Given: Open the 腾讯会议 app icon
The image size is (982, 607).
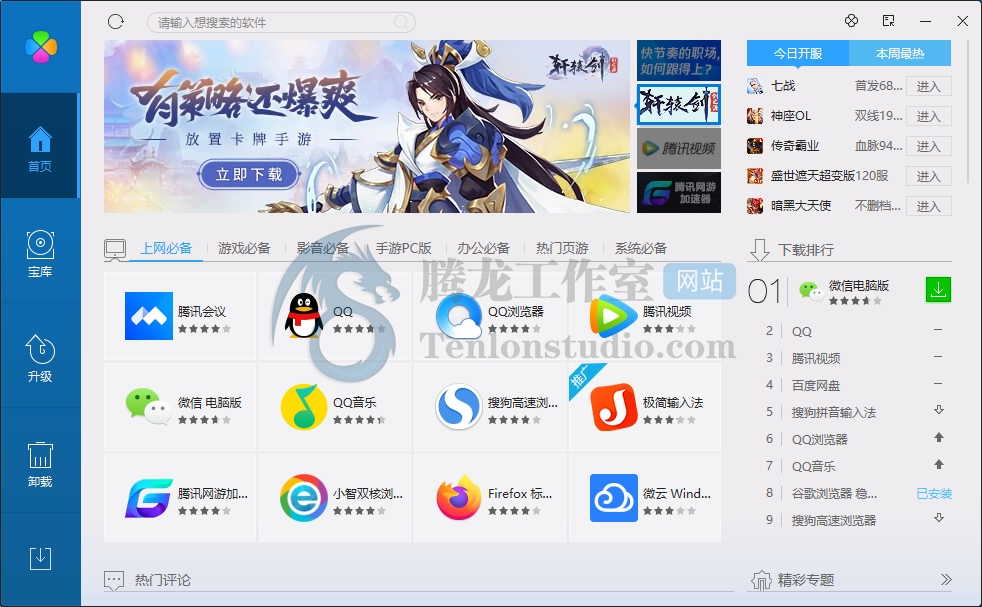Looking at the screenshot, I should point(149,316).
